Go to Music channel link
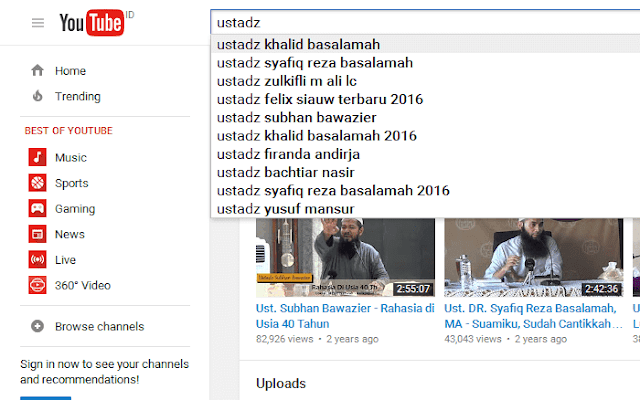This screenshot has width=640, height=400. (71, 158)
